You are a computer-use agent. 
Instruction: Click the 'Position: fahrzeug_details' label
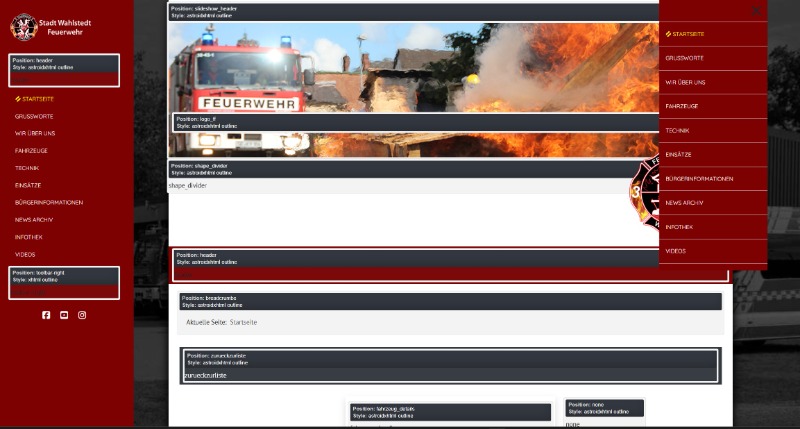pyautogui.click(x=384, y=409)
